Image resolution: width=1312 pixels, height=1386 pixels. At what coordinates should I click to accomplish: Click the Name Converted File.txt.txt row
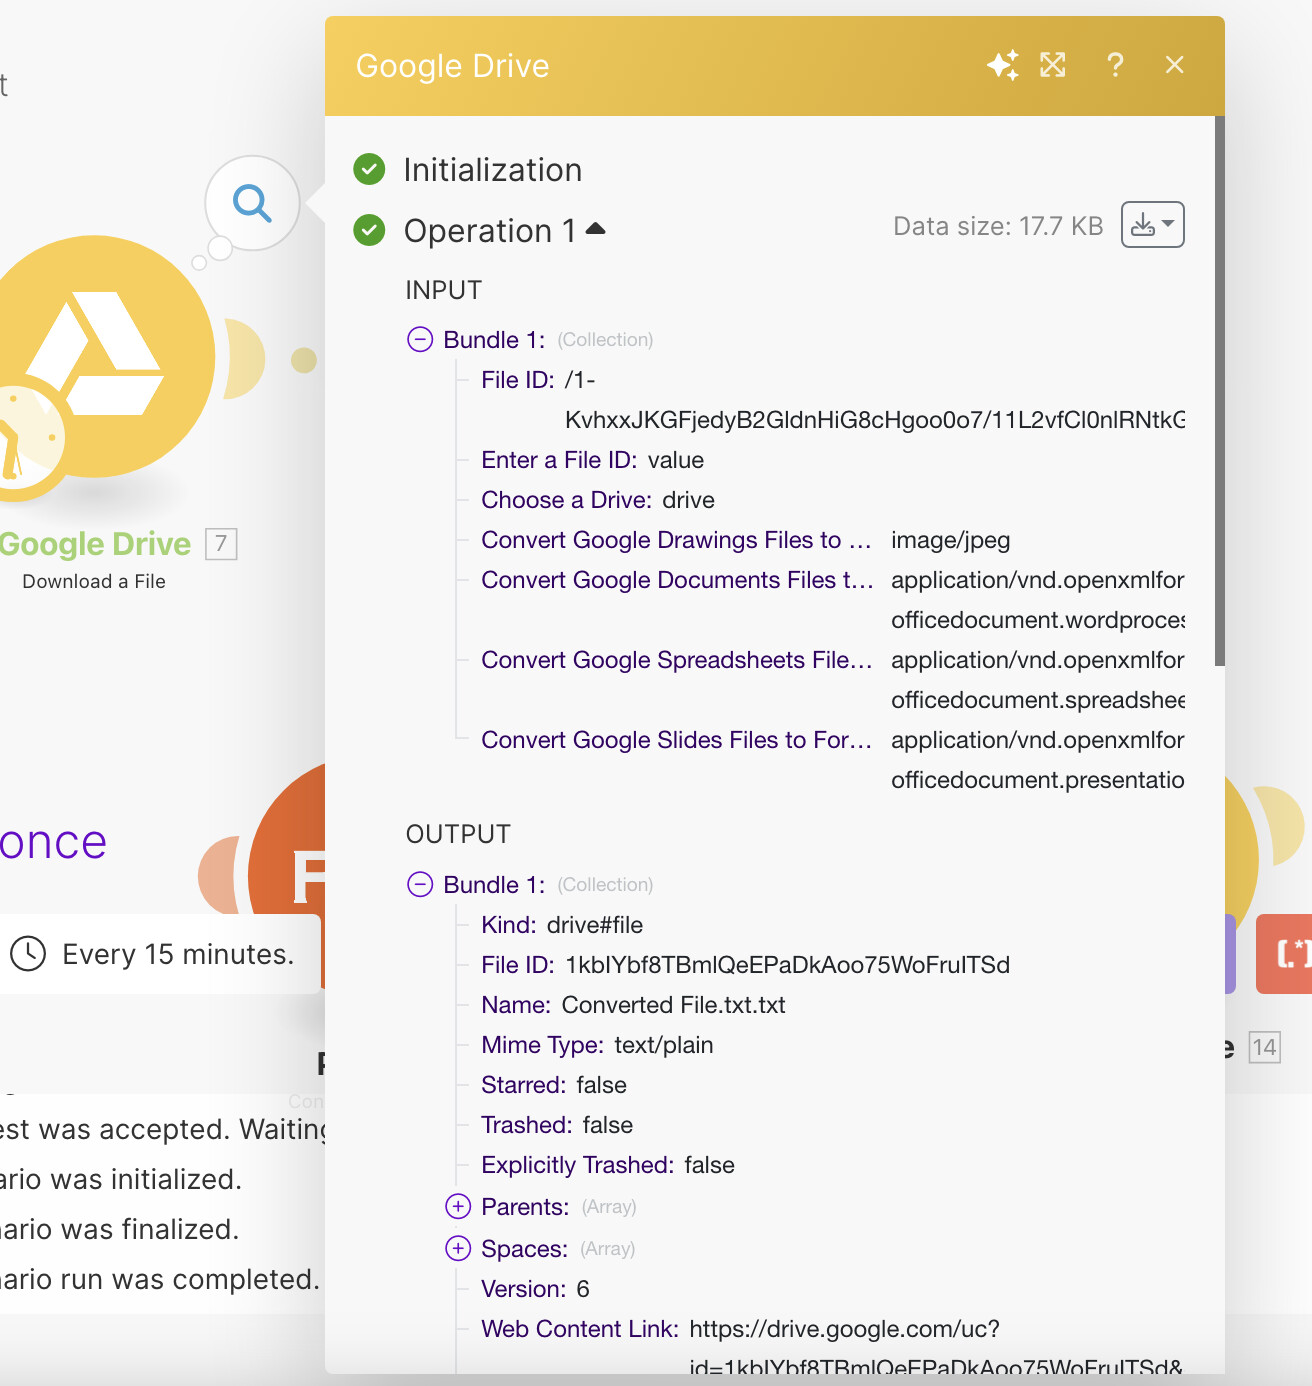tap(633, 1005)
